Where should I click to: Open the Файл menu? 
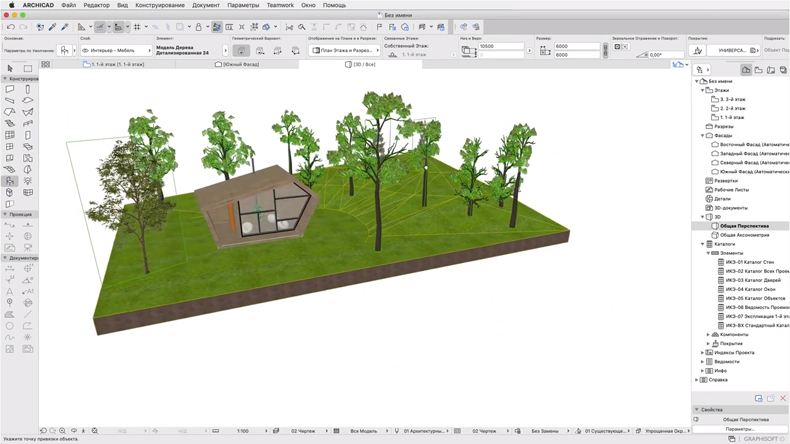(x=69, y=5)
